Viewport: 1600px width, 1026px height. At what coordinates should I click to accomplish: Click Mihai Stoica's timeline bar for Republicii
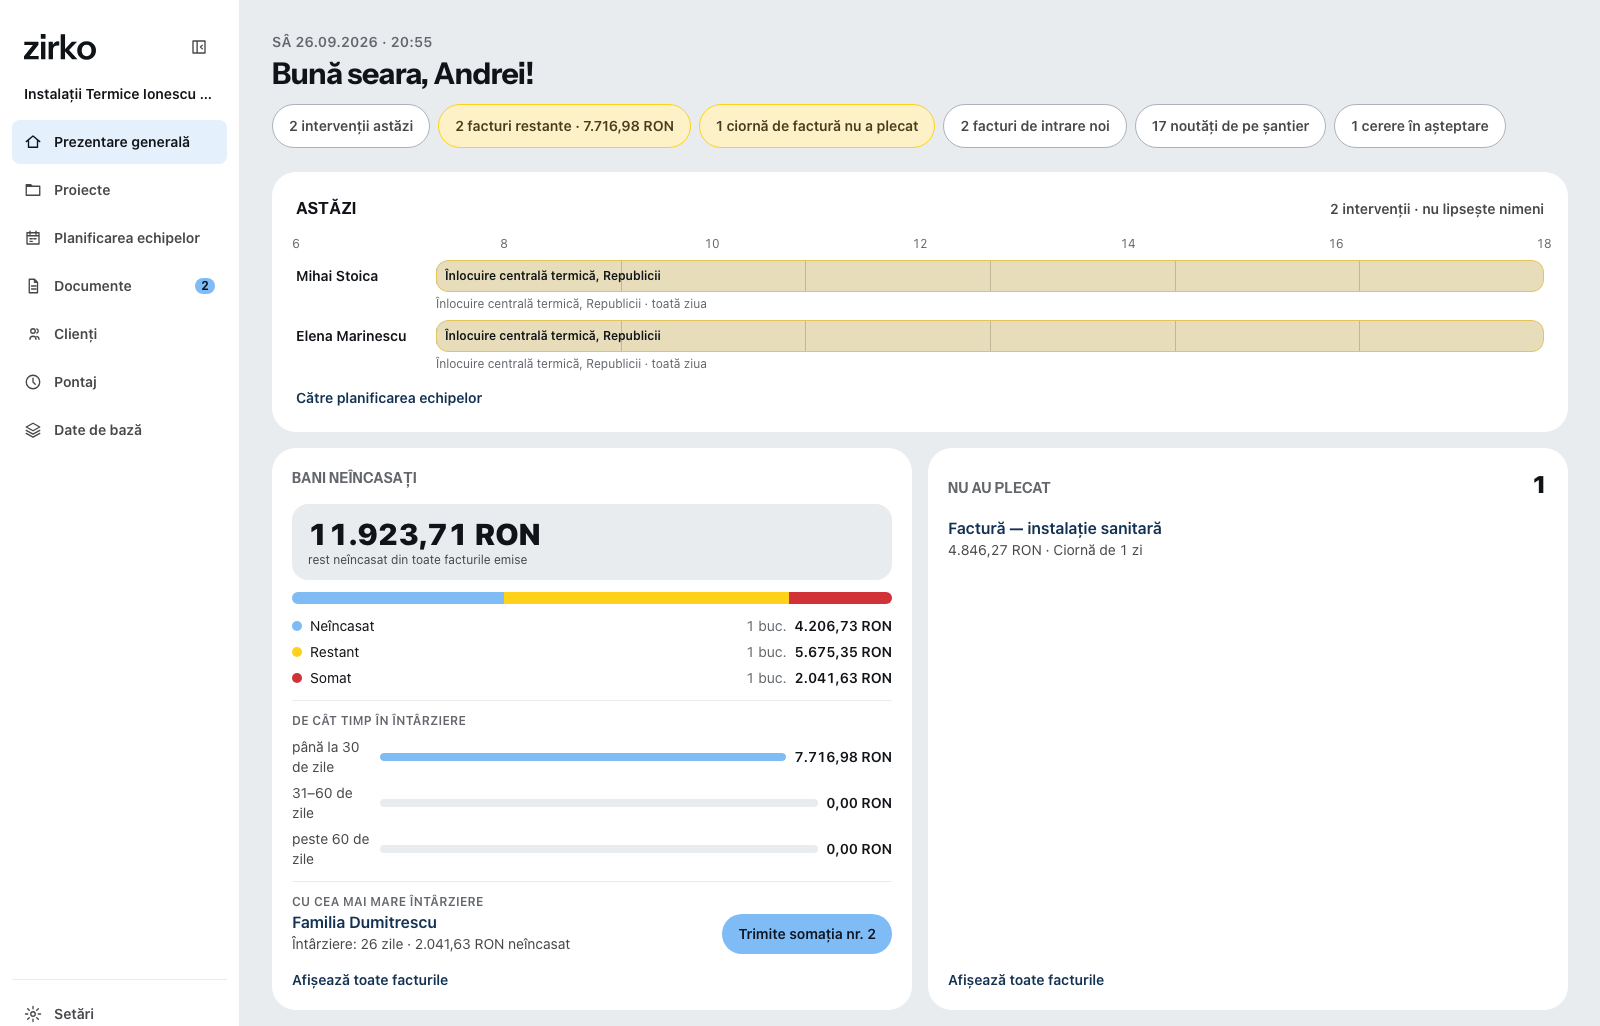click(990, 276)
